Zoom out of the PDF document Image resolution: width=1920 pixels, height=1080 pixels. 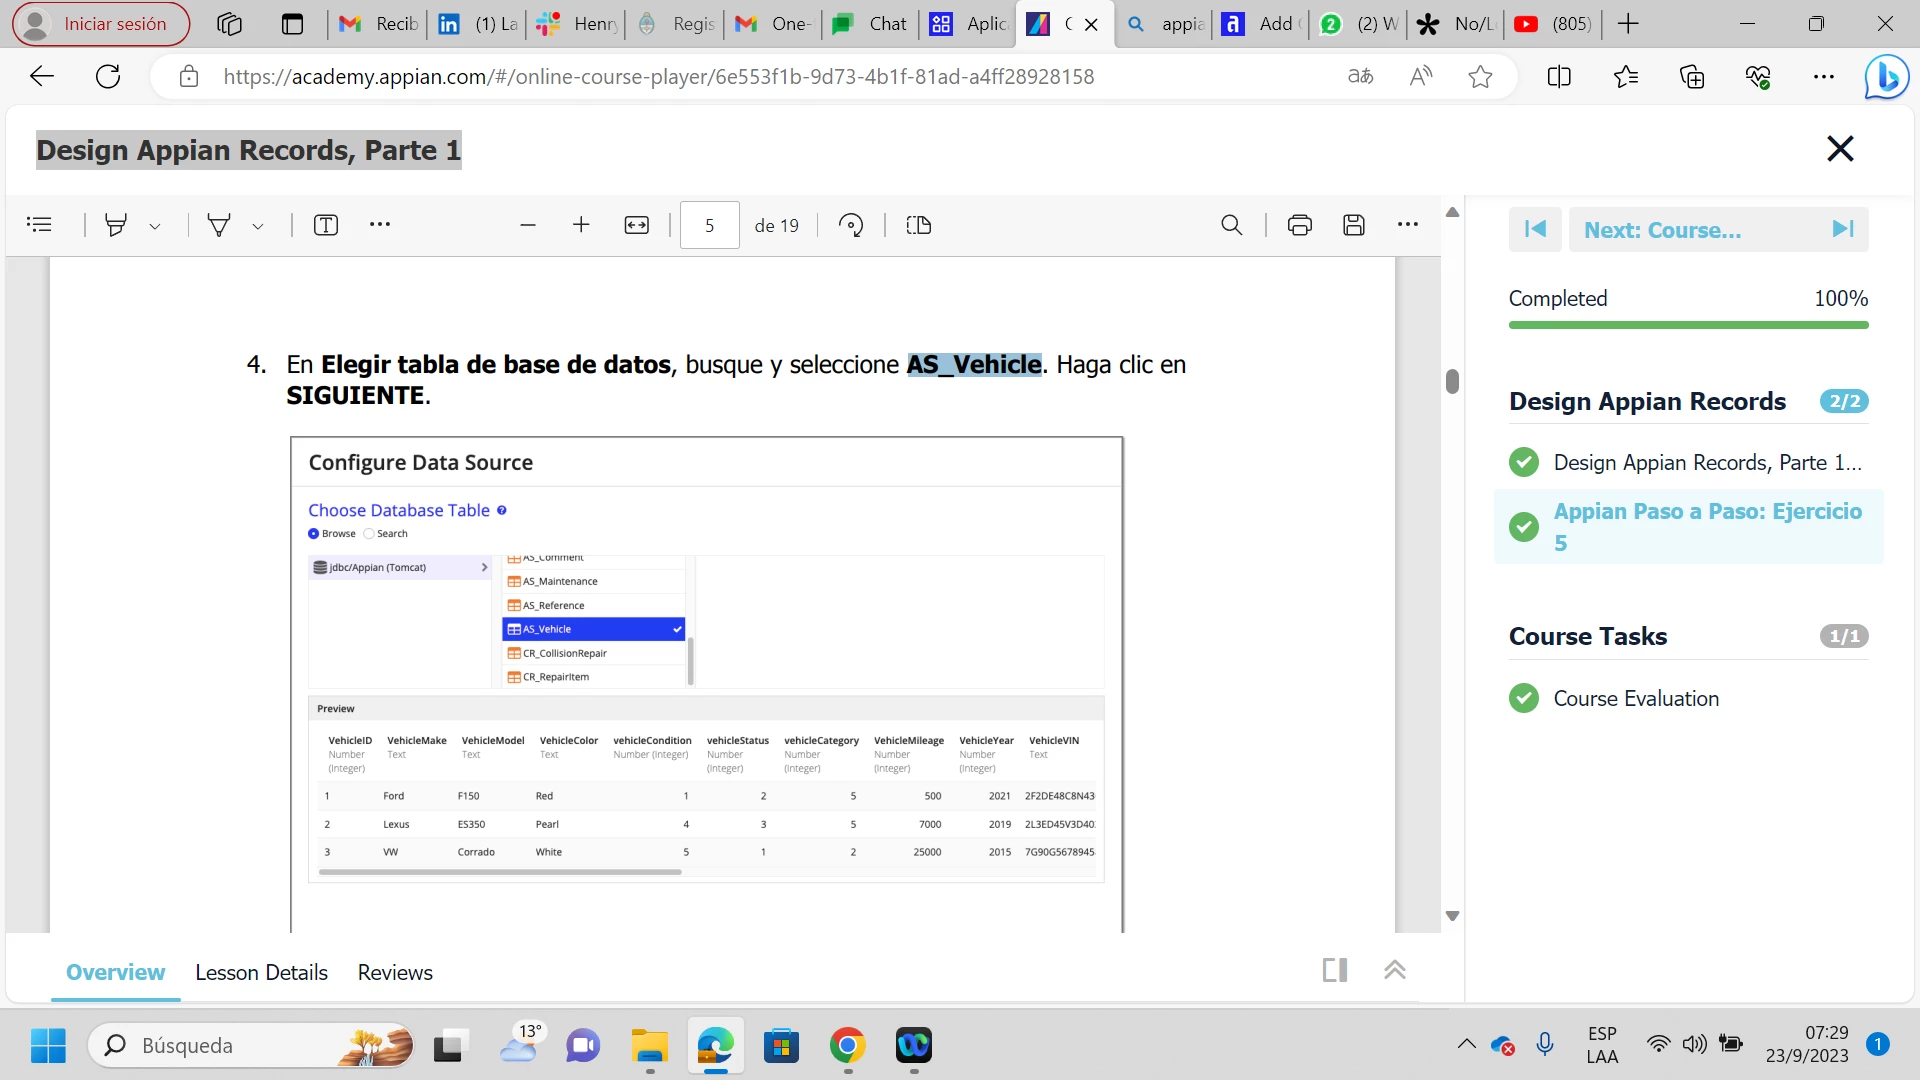click(x=528, y=225)
